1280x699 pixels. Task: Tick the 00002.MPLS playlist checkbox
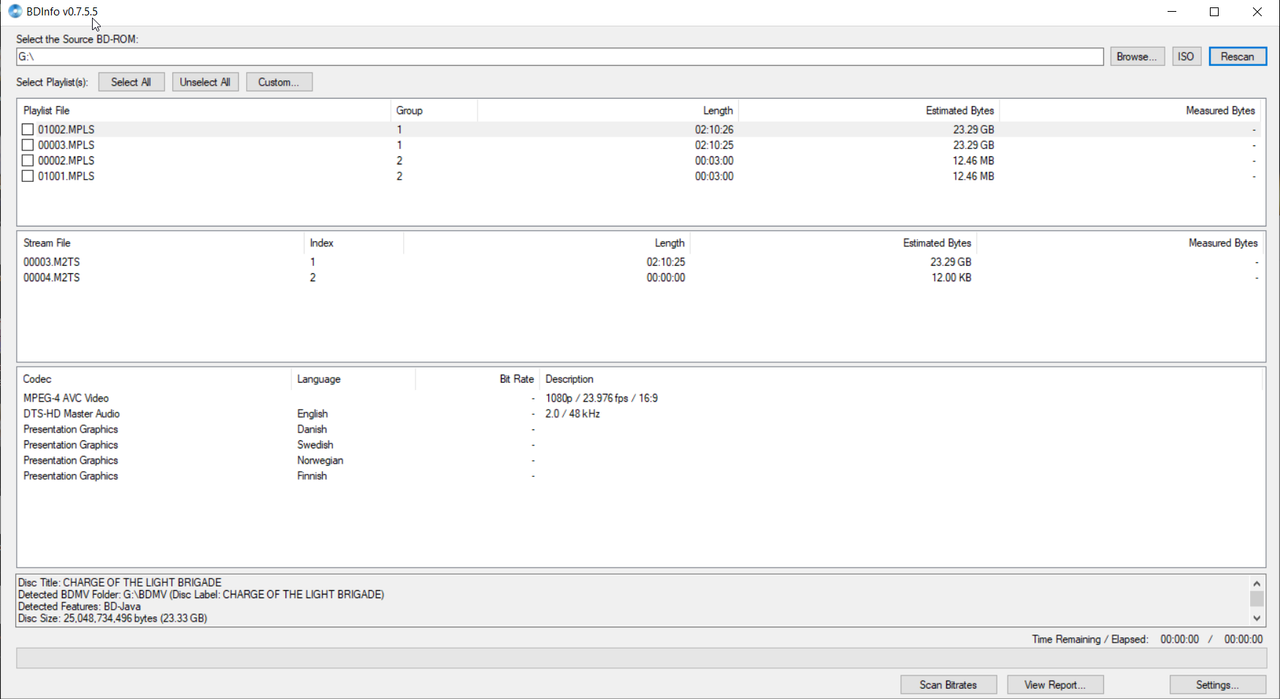28,161
